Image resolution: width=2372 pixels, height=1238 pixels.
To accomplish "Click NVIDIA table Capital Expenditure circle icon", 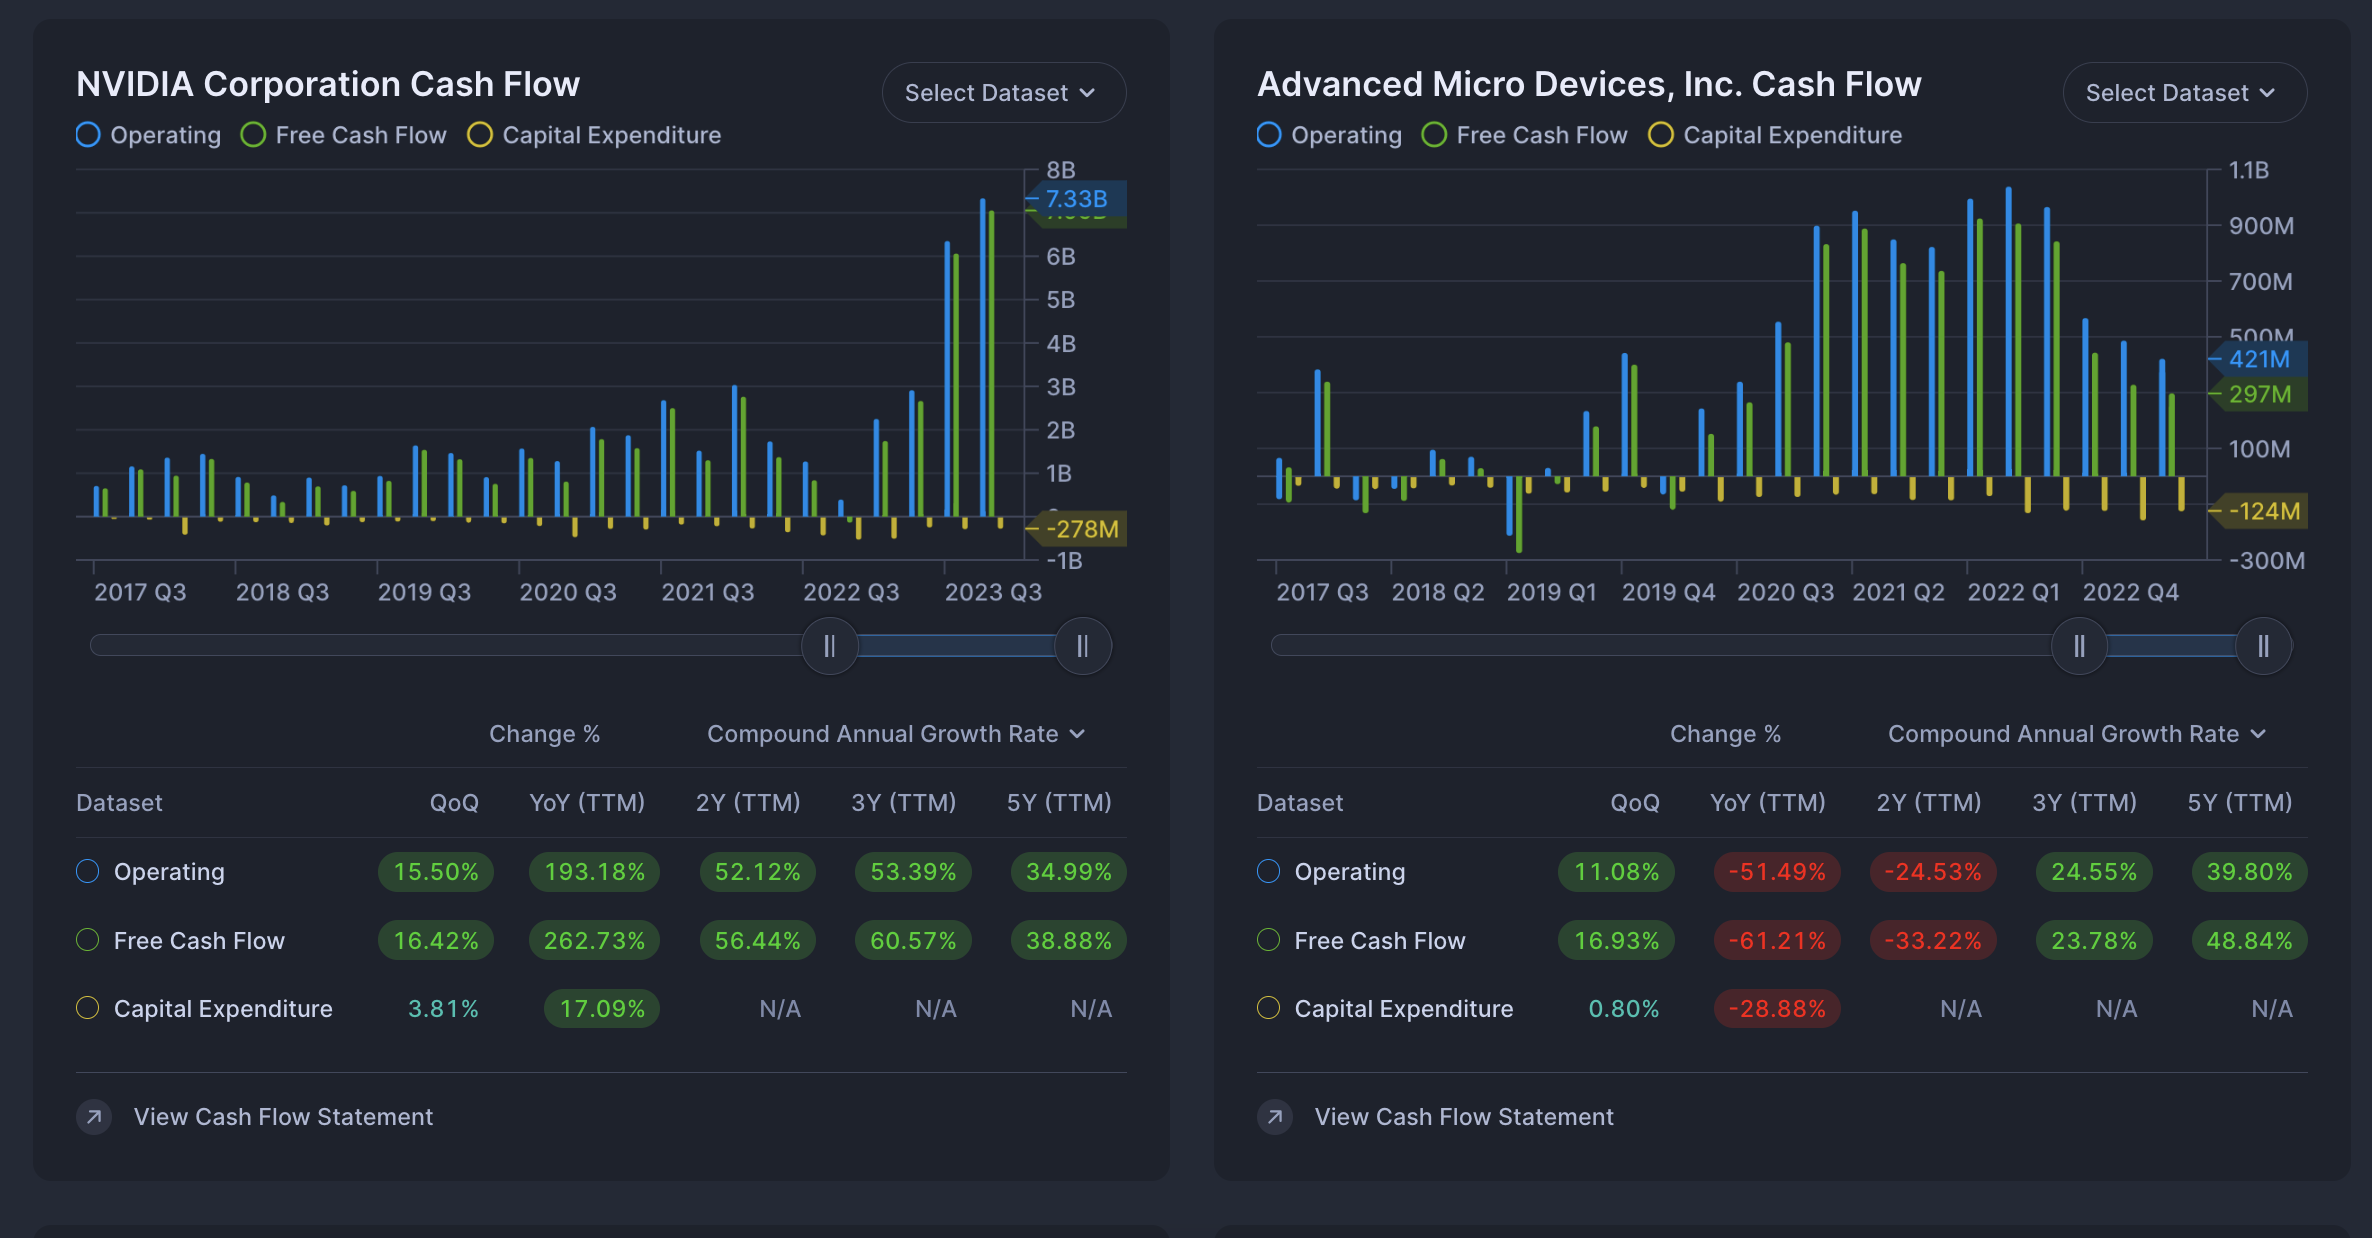I will tap(88, 1008).
